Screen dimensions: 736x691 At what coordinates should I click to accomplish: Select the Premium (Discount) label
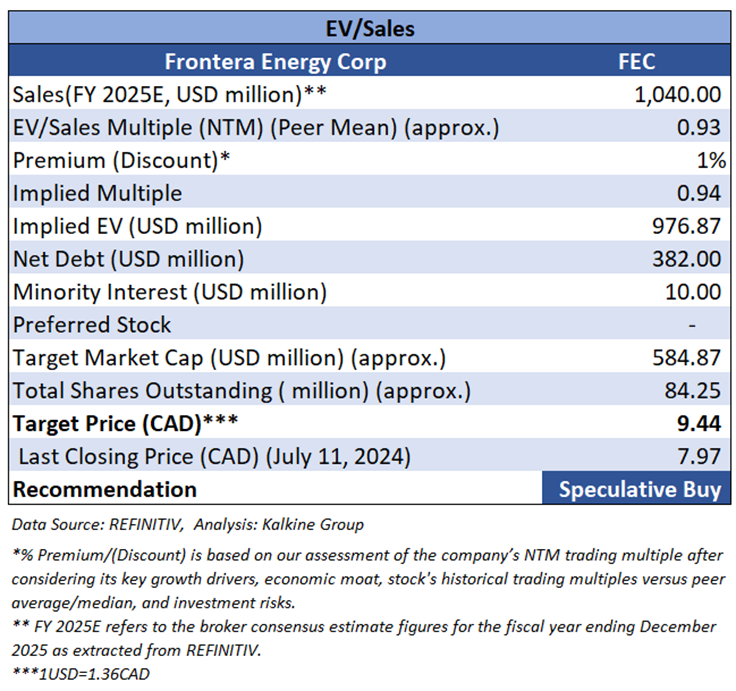tap(122, 160)
